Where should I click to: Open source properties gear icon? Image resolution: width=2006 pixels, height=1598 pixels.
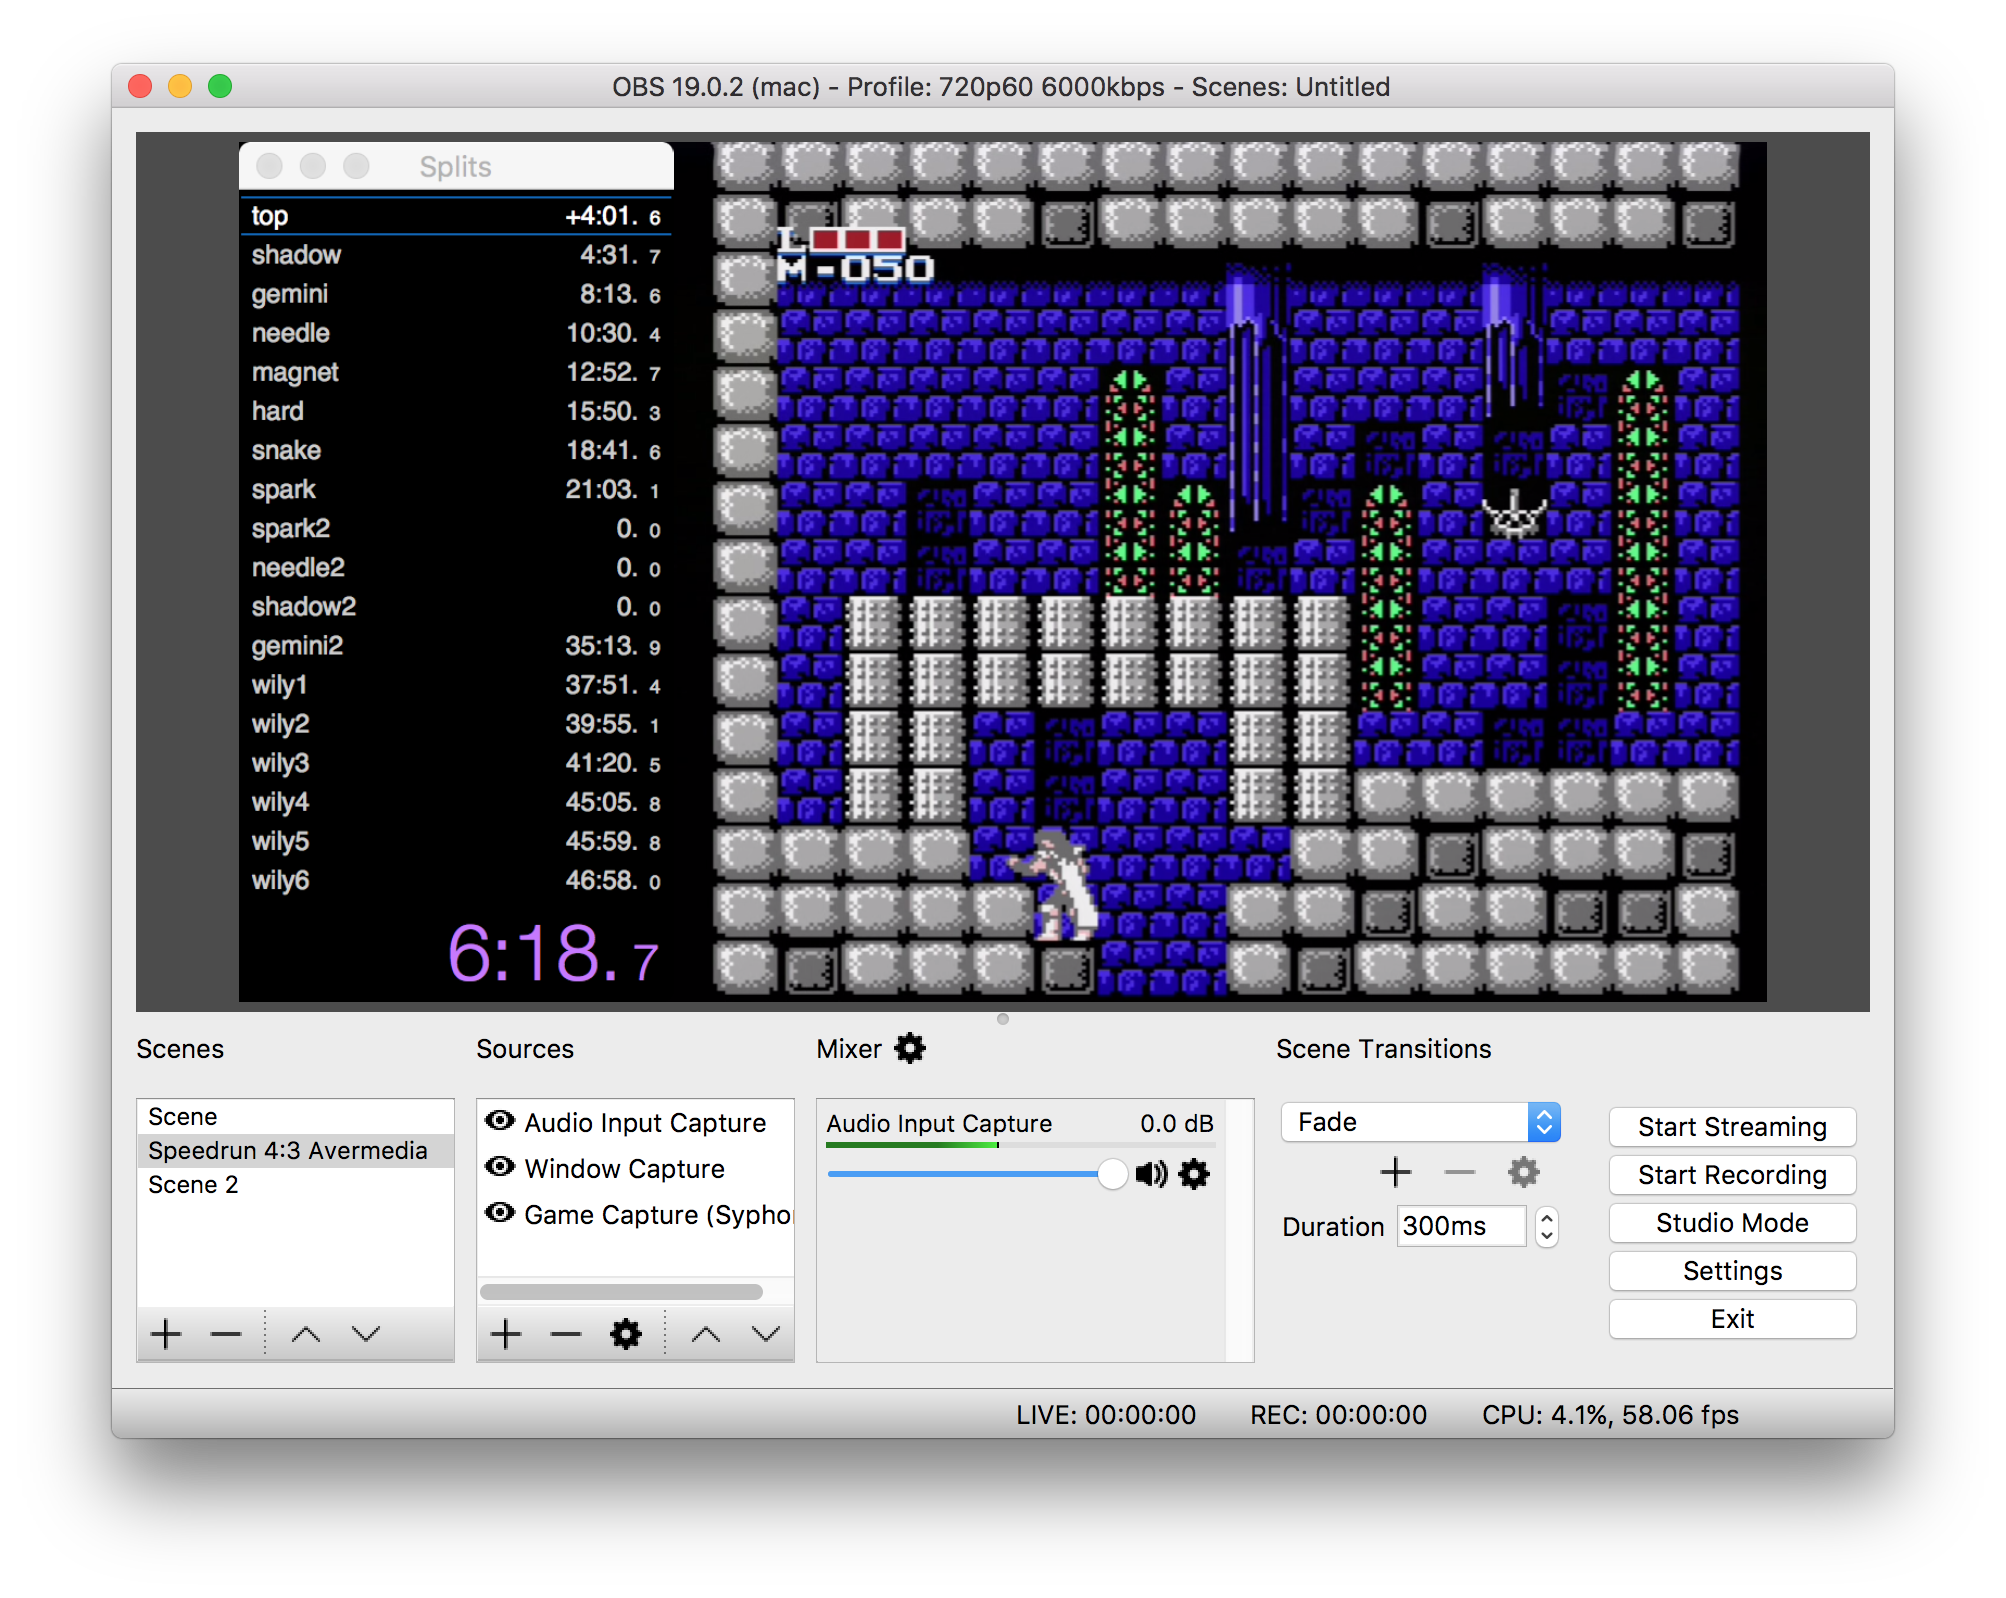click(x=626, y=1334)
